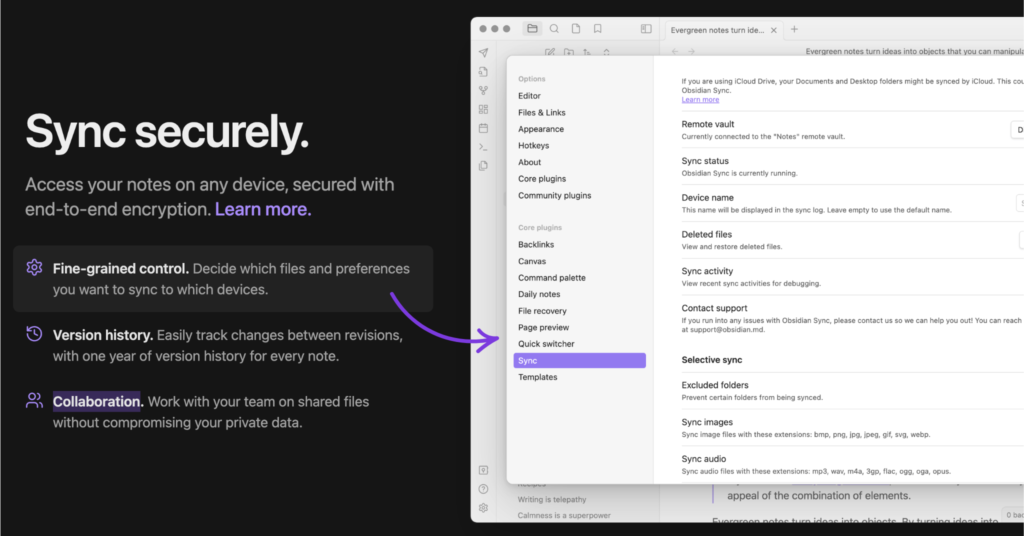Open daily note calendar icon in ribbon
Image resolution: width=1024 pixels, height=536 pixels.
[x=483, y=128]
